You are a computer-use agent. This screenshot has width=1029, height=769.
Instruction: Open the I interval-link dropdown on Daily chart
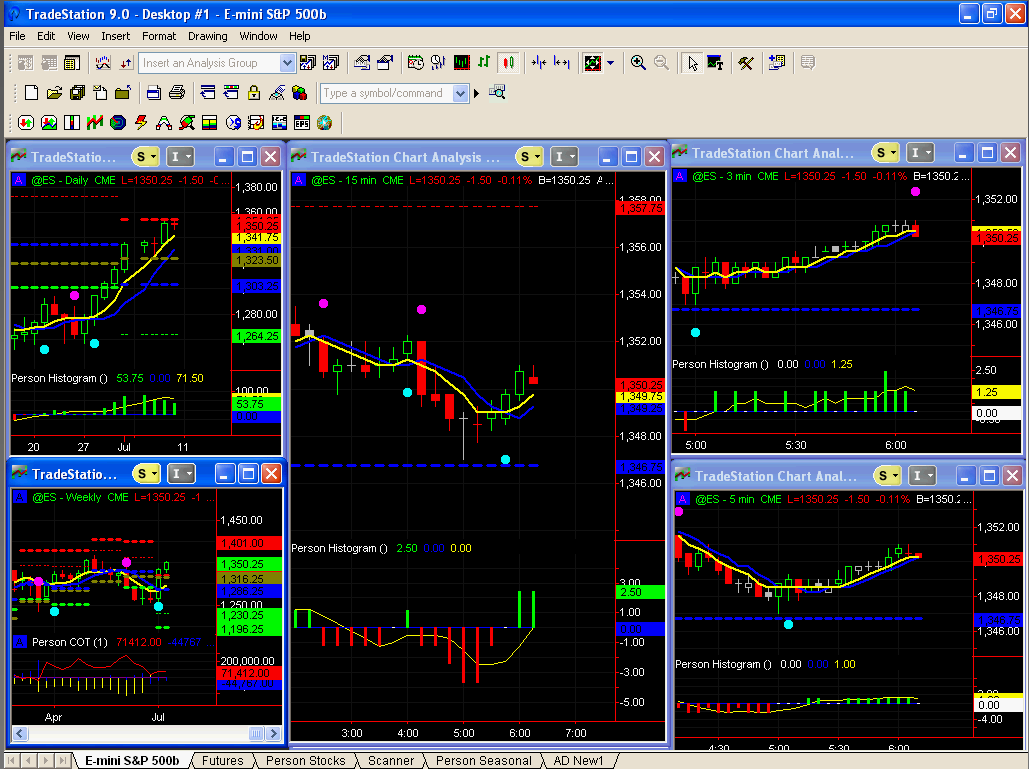180,157
